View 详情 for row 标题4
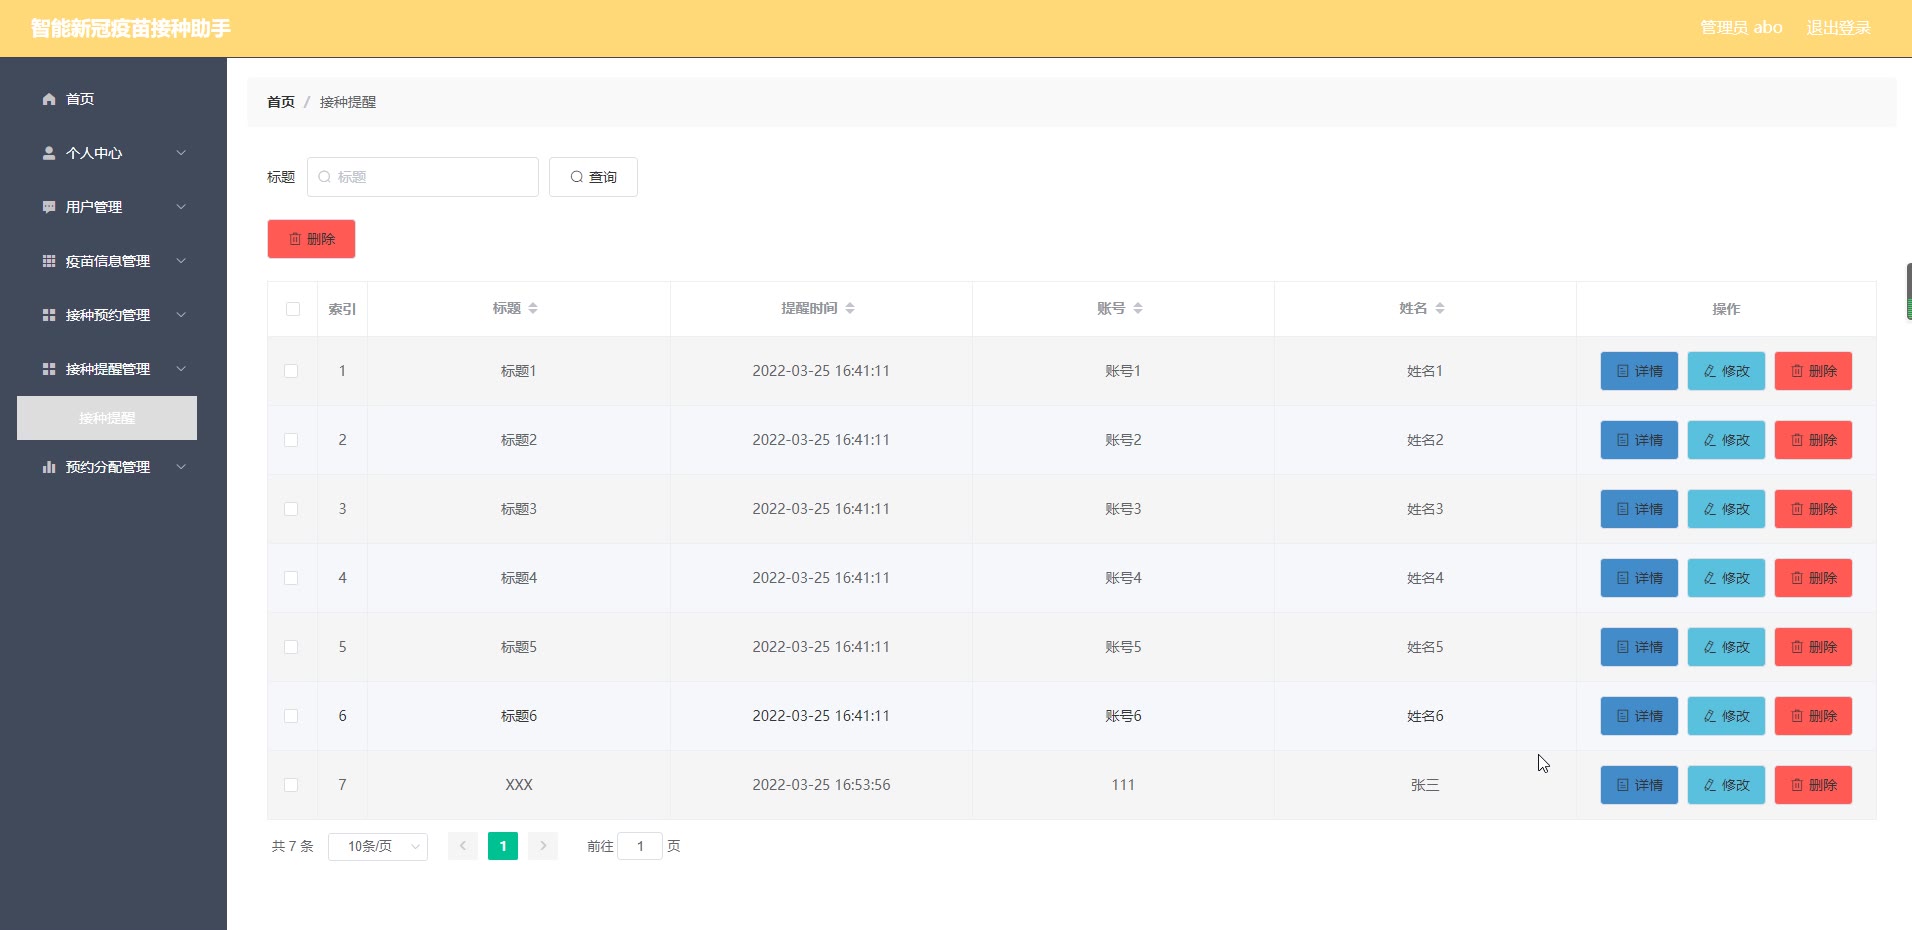1912x930 pixels. pyautogui.click(x=1639, y=578)
